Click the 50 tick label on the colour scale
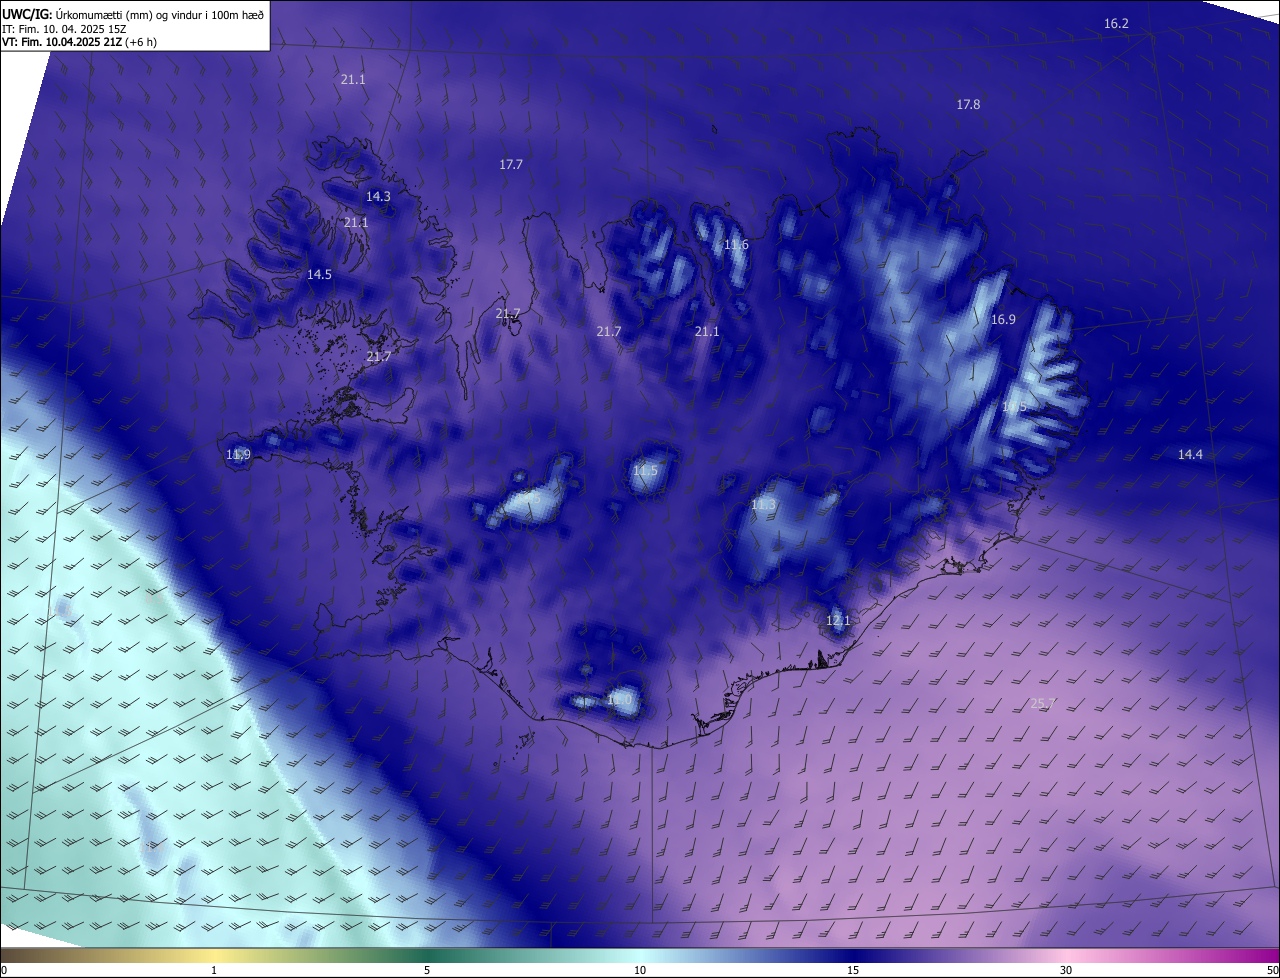The height and width of the screenshot is (978, 1280). click(1272, 970)
